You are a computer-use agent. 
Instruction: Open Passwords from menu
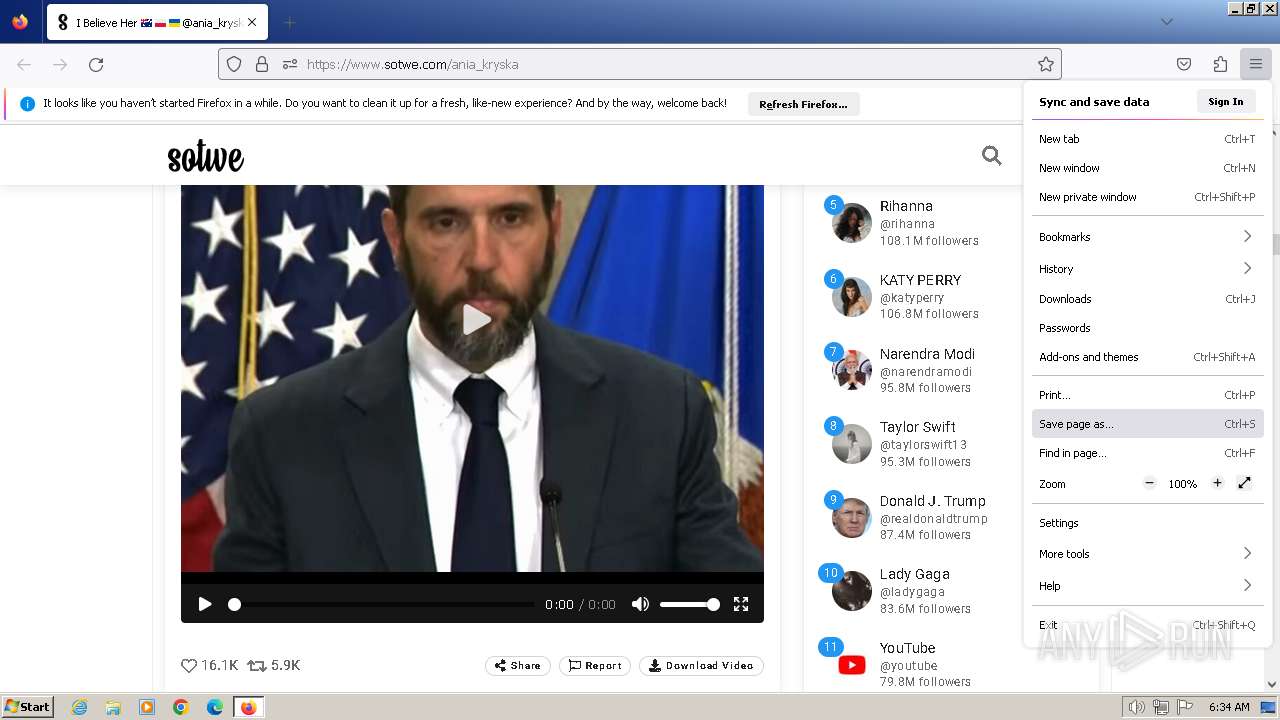click(1147, 328)
